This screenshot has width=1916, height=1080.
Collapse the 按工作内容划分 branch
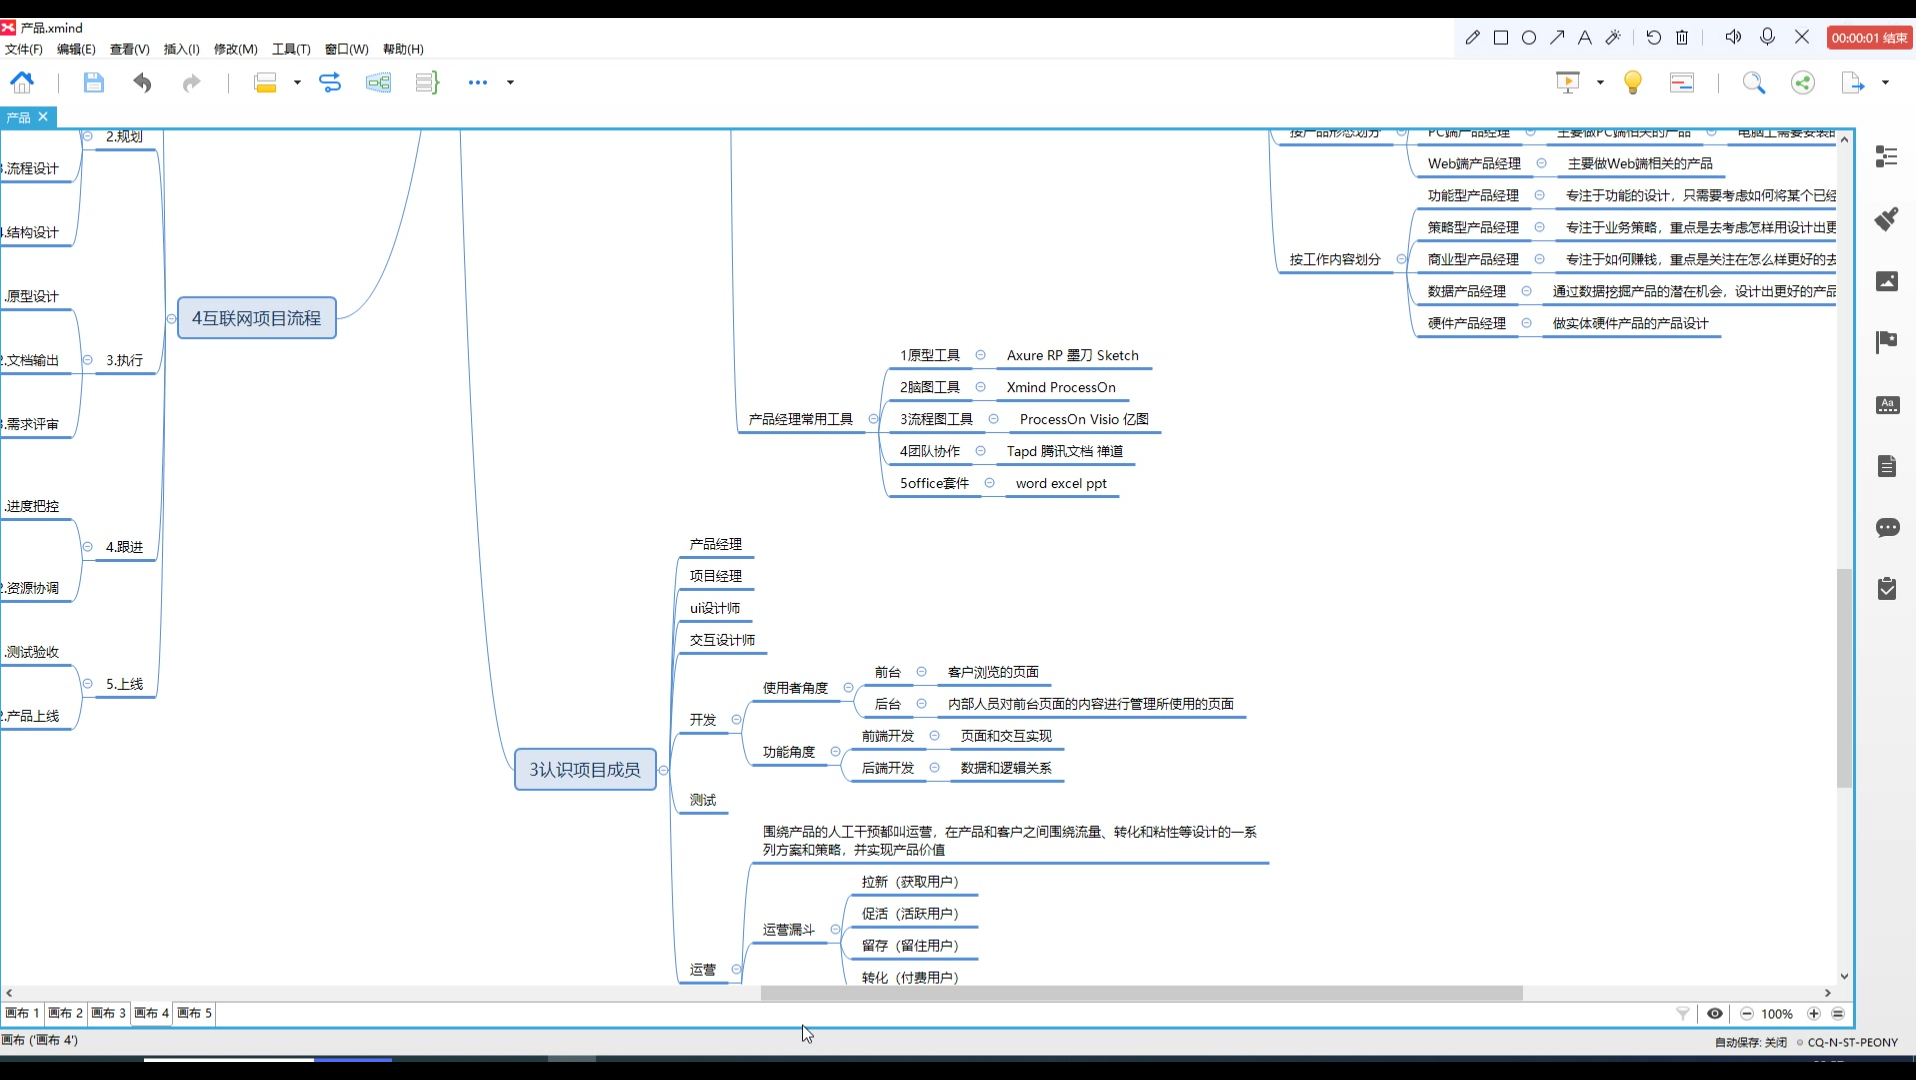(x=1401, y=260)
